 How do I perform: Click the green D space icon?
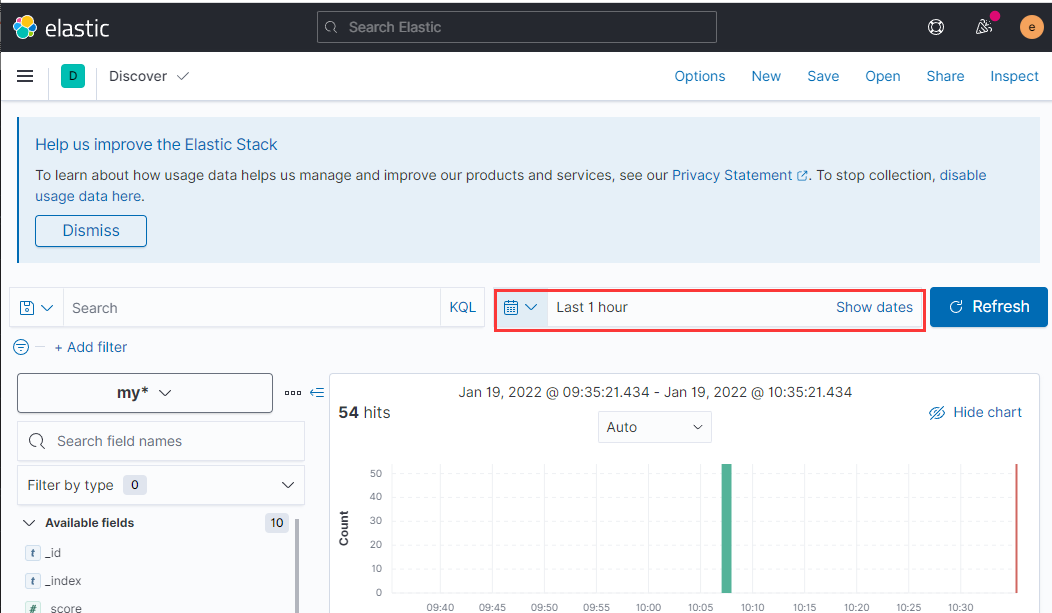click(73, 76)
